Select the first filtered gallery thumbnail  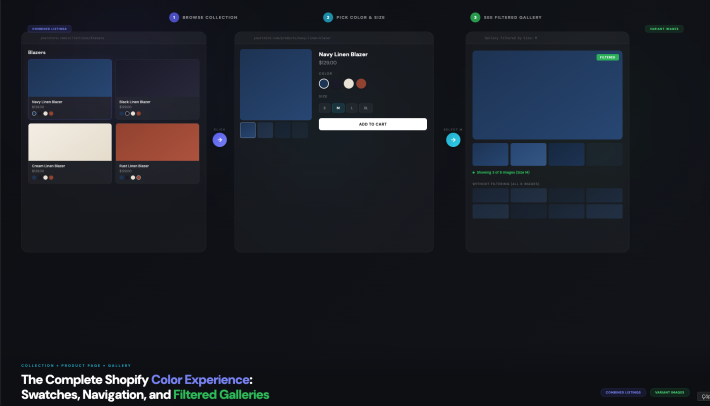[x=490, y=154]
